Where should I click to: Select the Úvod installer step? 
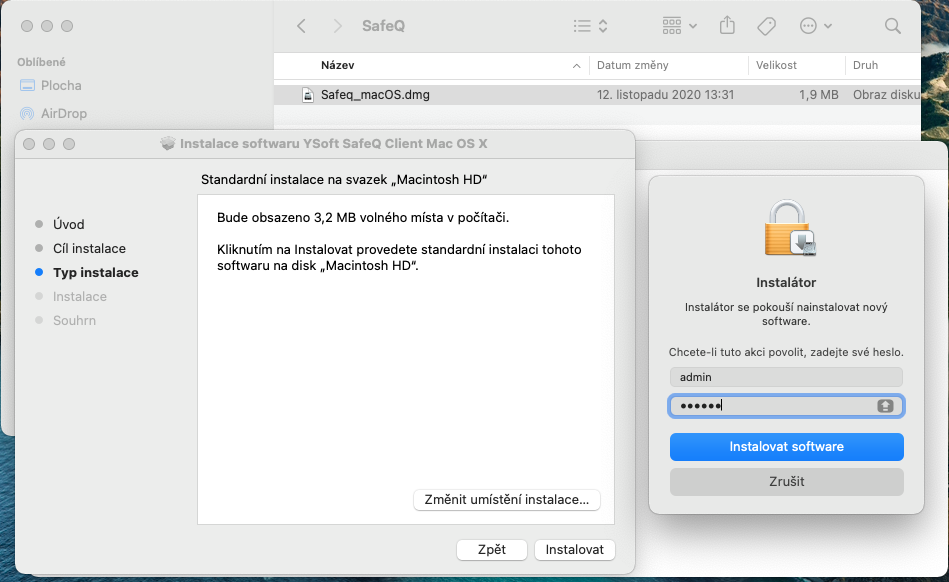[68, 224]
